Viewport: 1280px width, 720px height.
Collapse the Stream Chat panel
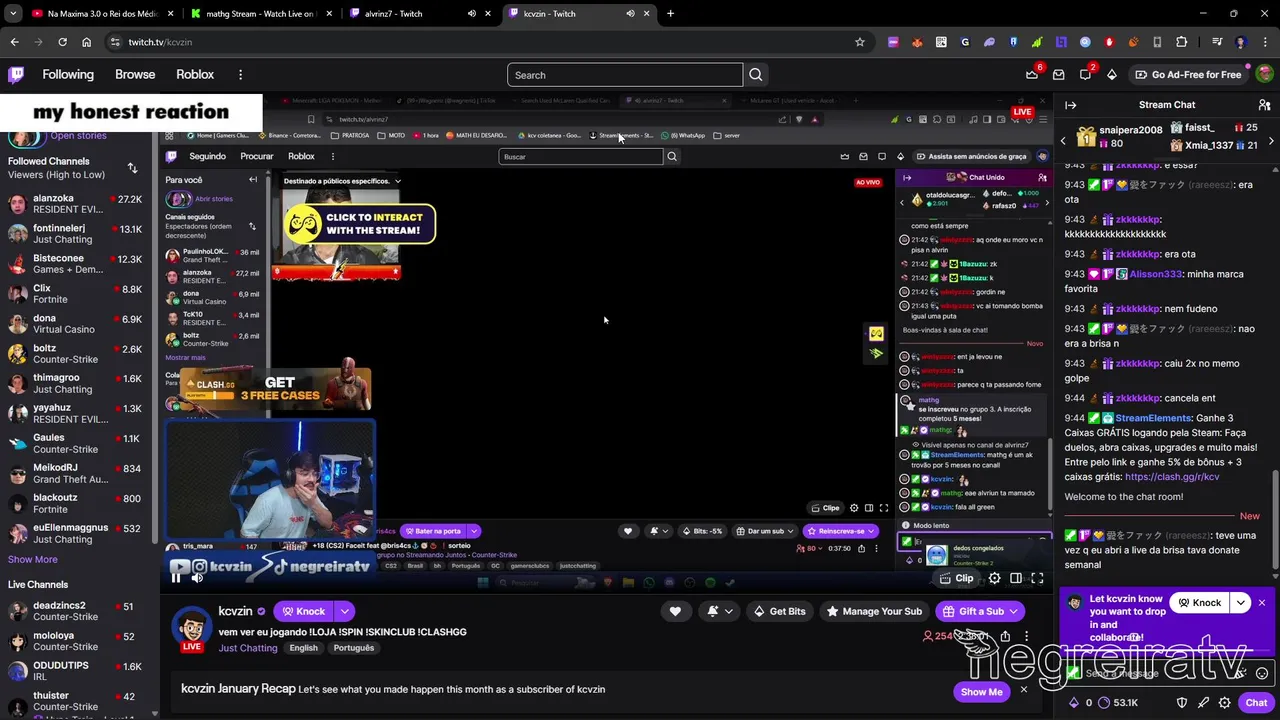tap(1070, 105)
